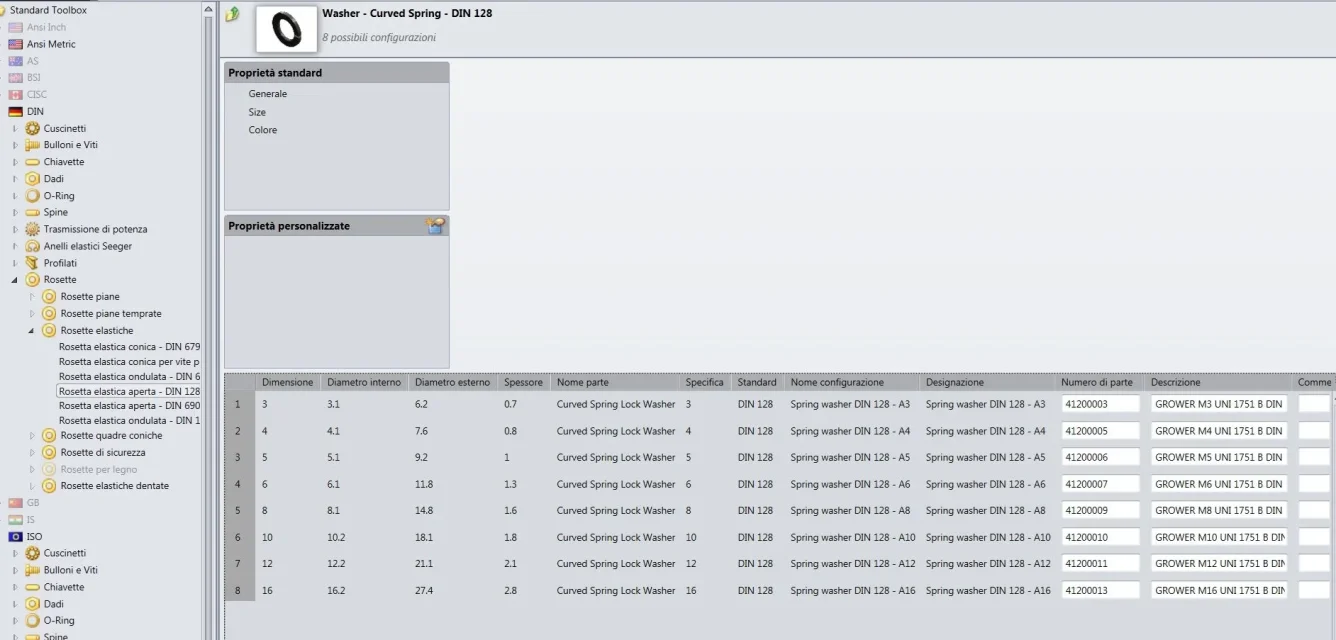Open the Size standard property

click(x=257, y=112)
